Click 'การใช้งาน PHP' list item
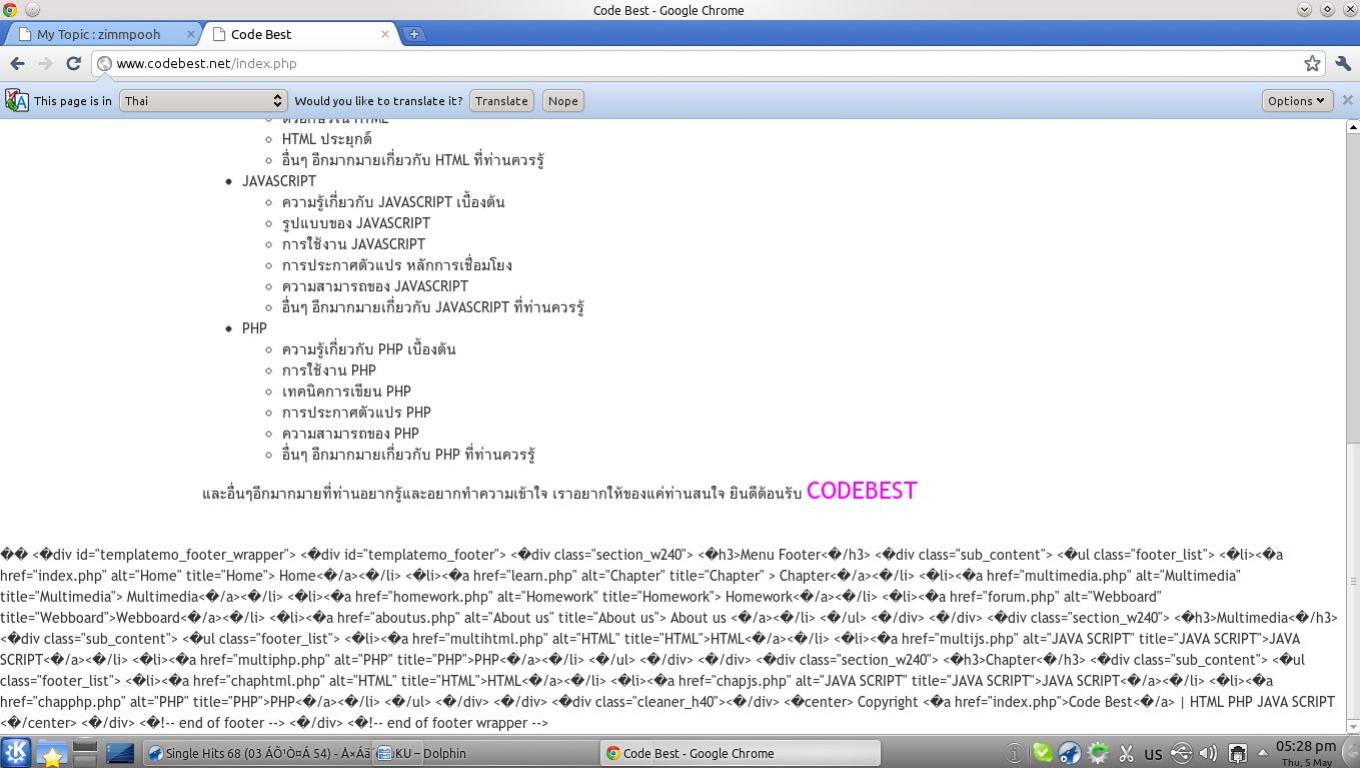Screen dimensions: 1360x768 point(329,370)
